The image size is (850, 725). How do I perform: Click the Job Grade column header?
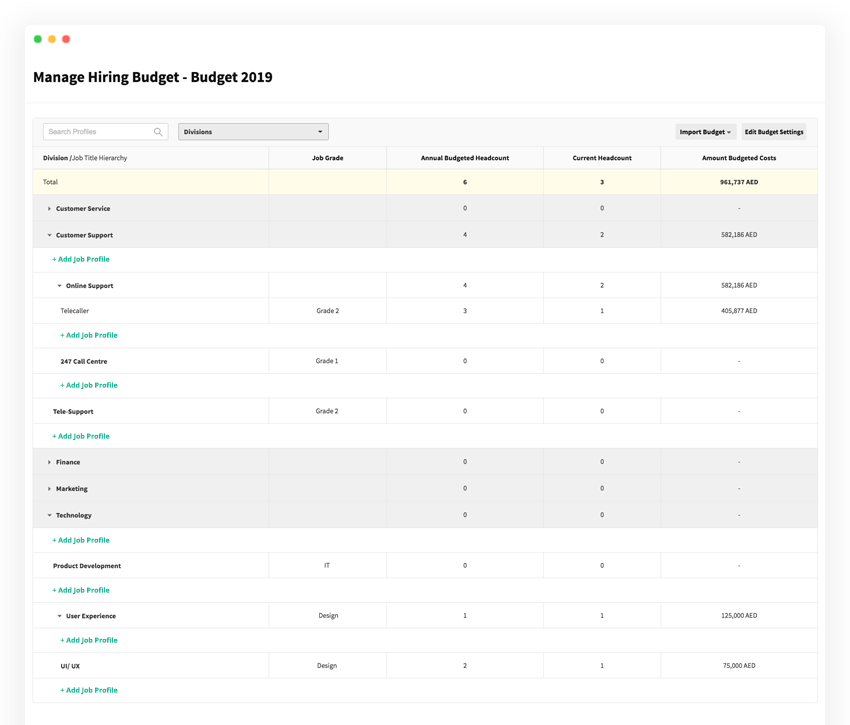pos(327,158)
